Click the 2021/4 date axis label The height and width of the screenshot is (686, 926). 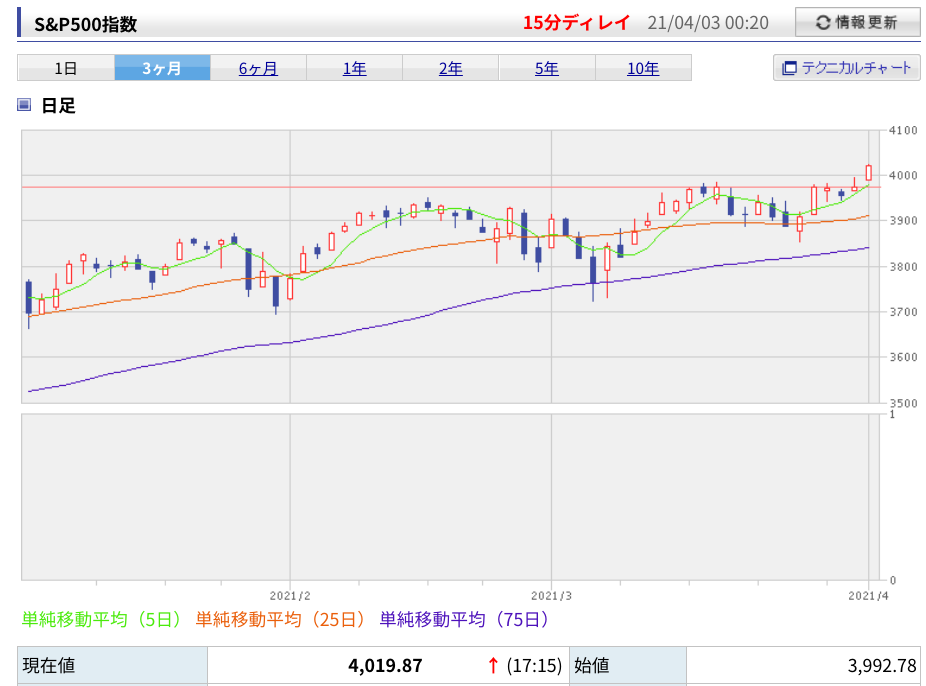(x=868, y=596)
